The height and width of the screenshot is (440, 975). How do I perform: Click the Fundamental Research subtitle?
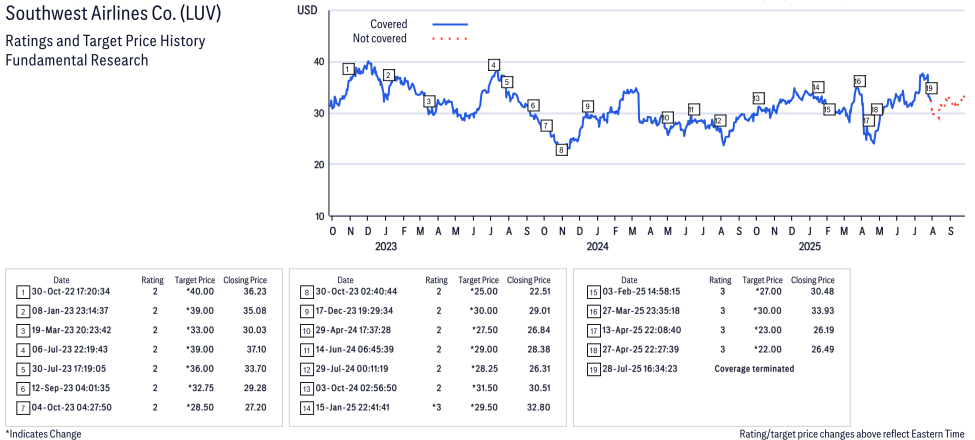click(x=76, y=60)
